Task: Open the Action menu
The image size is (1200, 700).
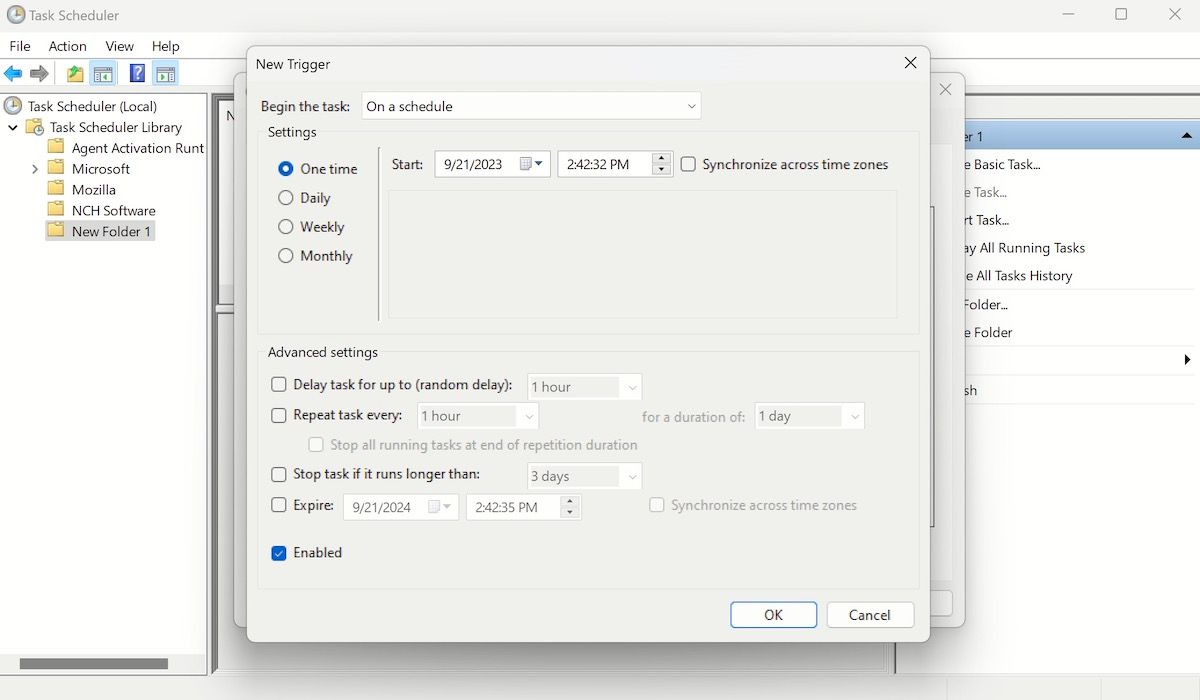Action: [67, 46]
